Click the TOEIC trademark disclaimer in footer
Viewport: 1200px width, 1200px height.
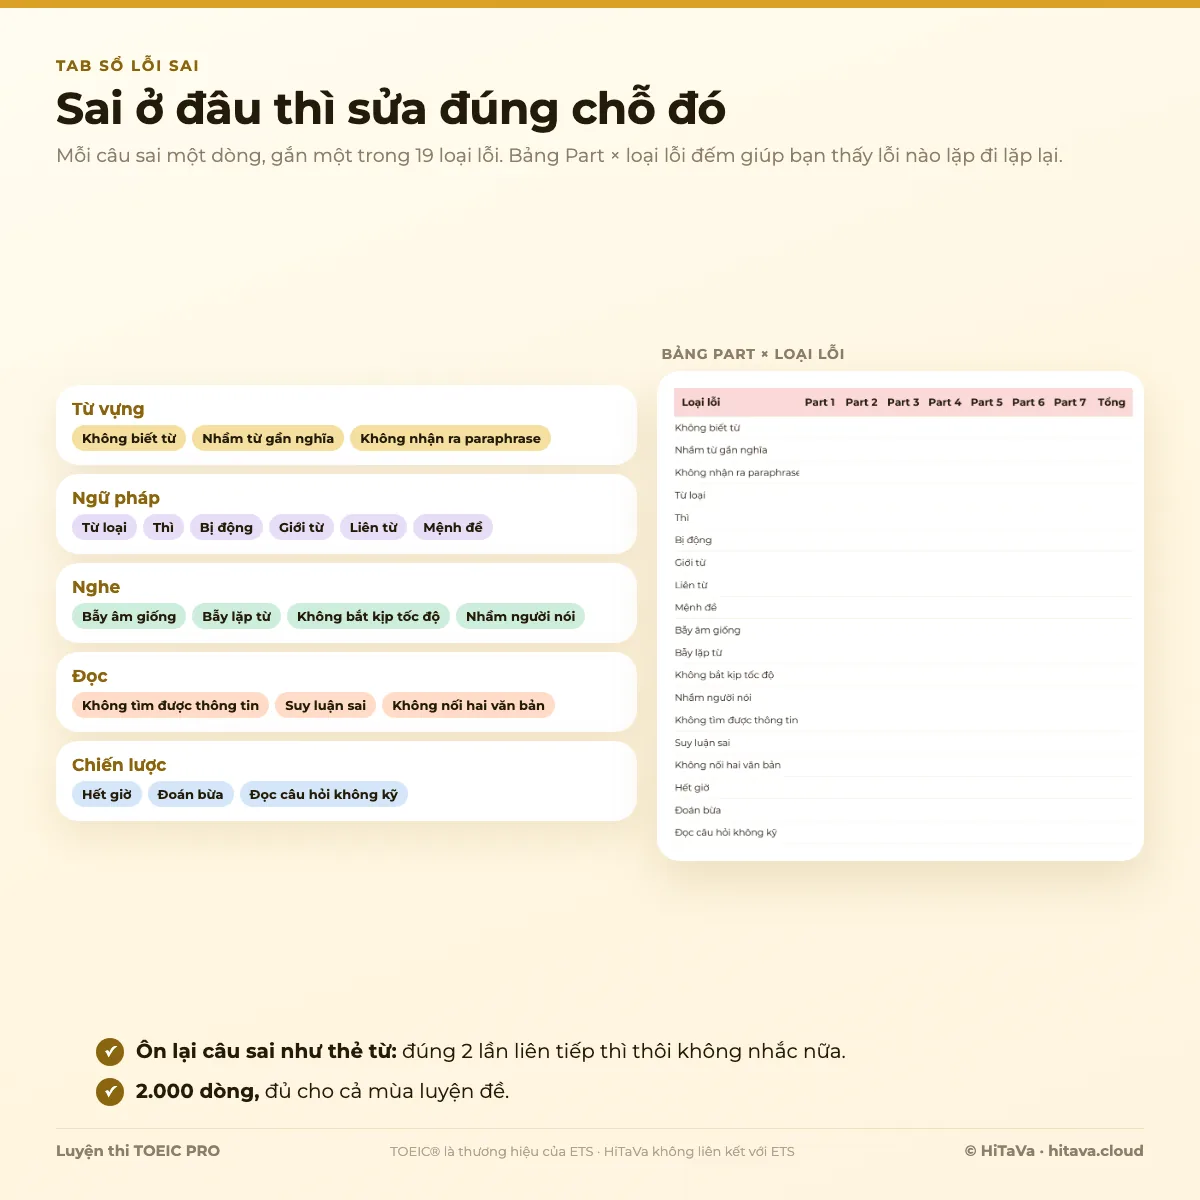592,1152
